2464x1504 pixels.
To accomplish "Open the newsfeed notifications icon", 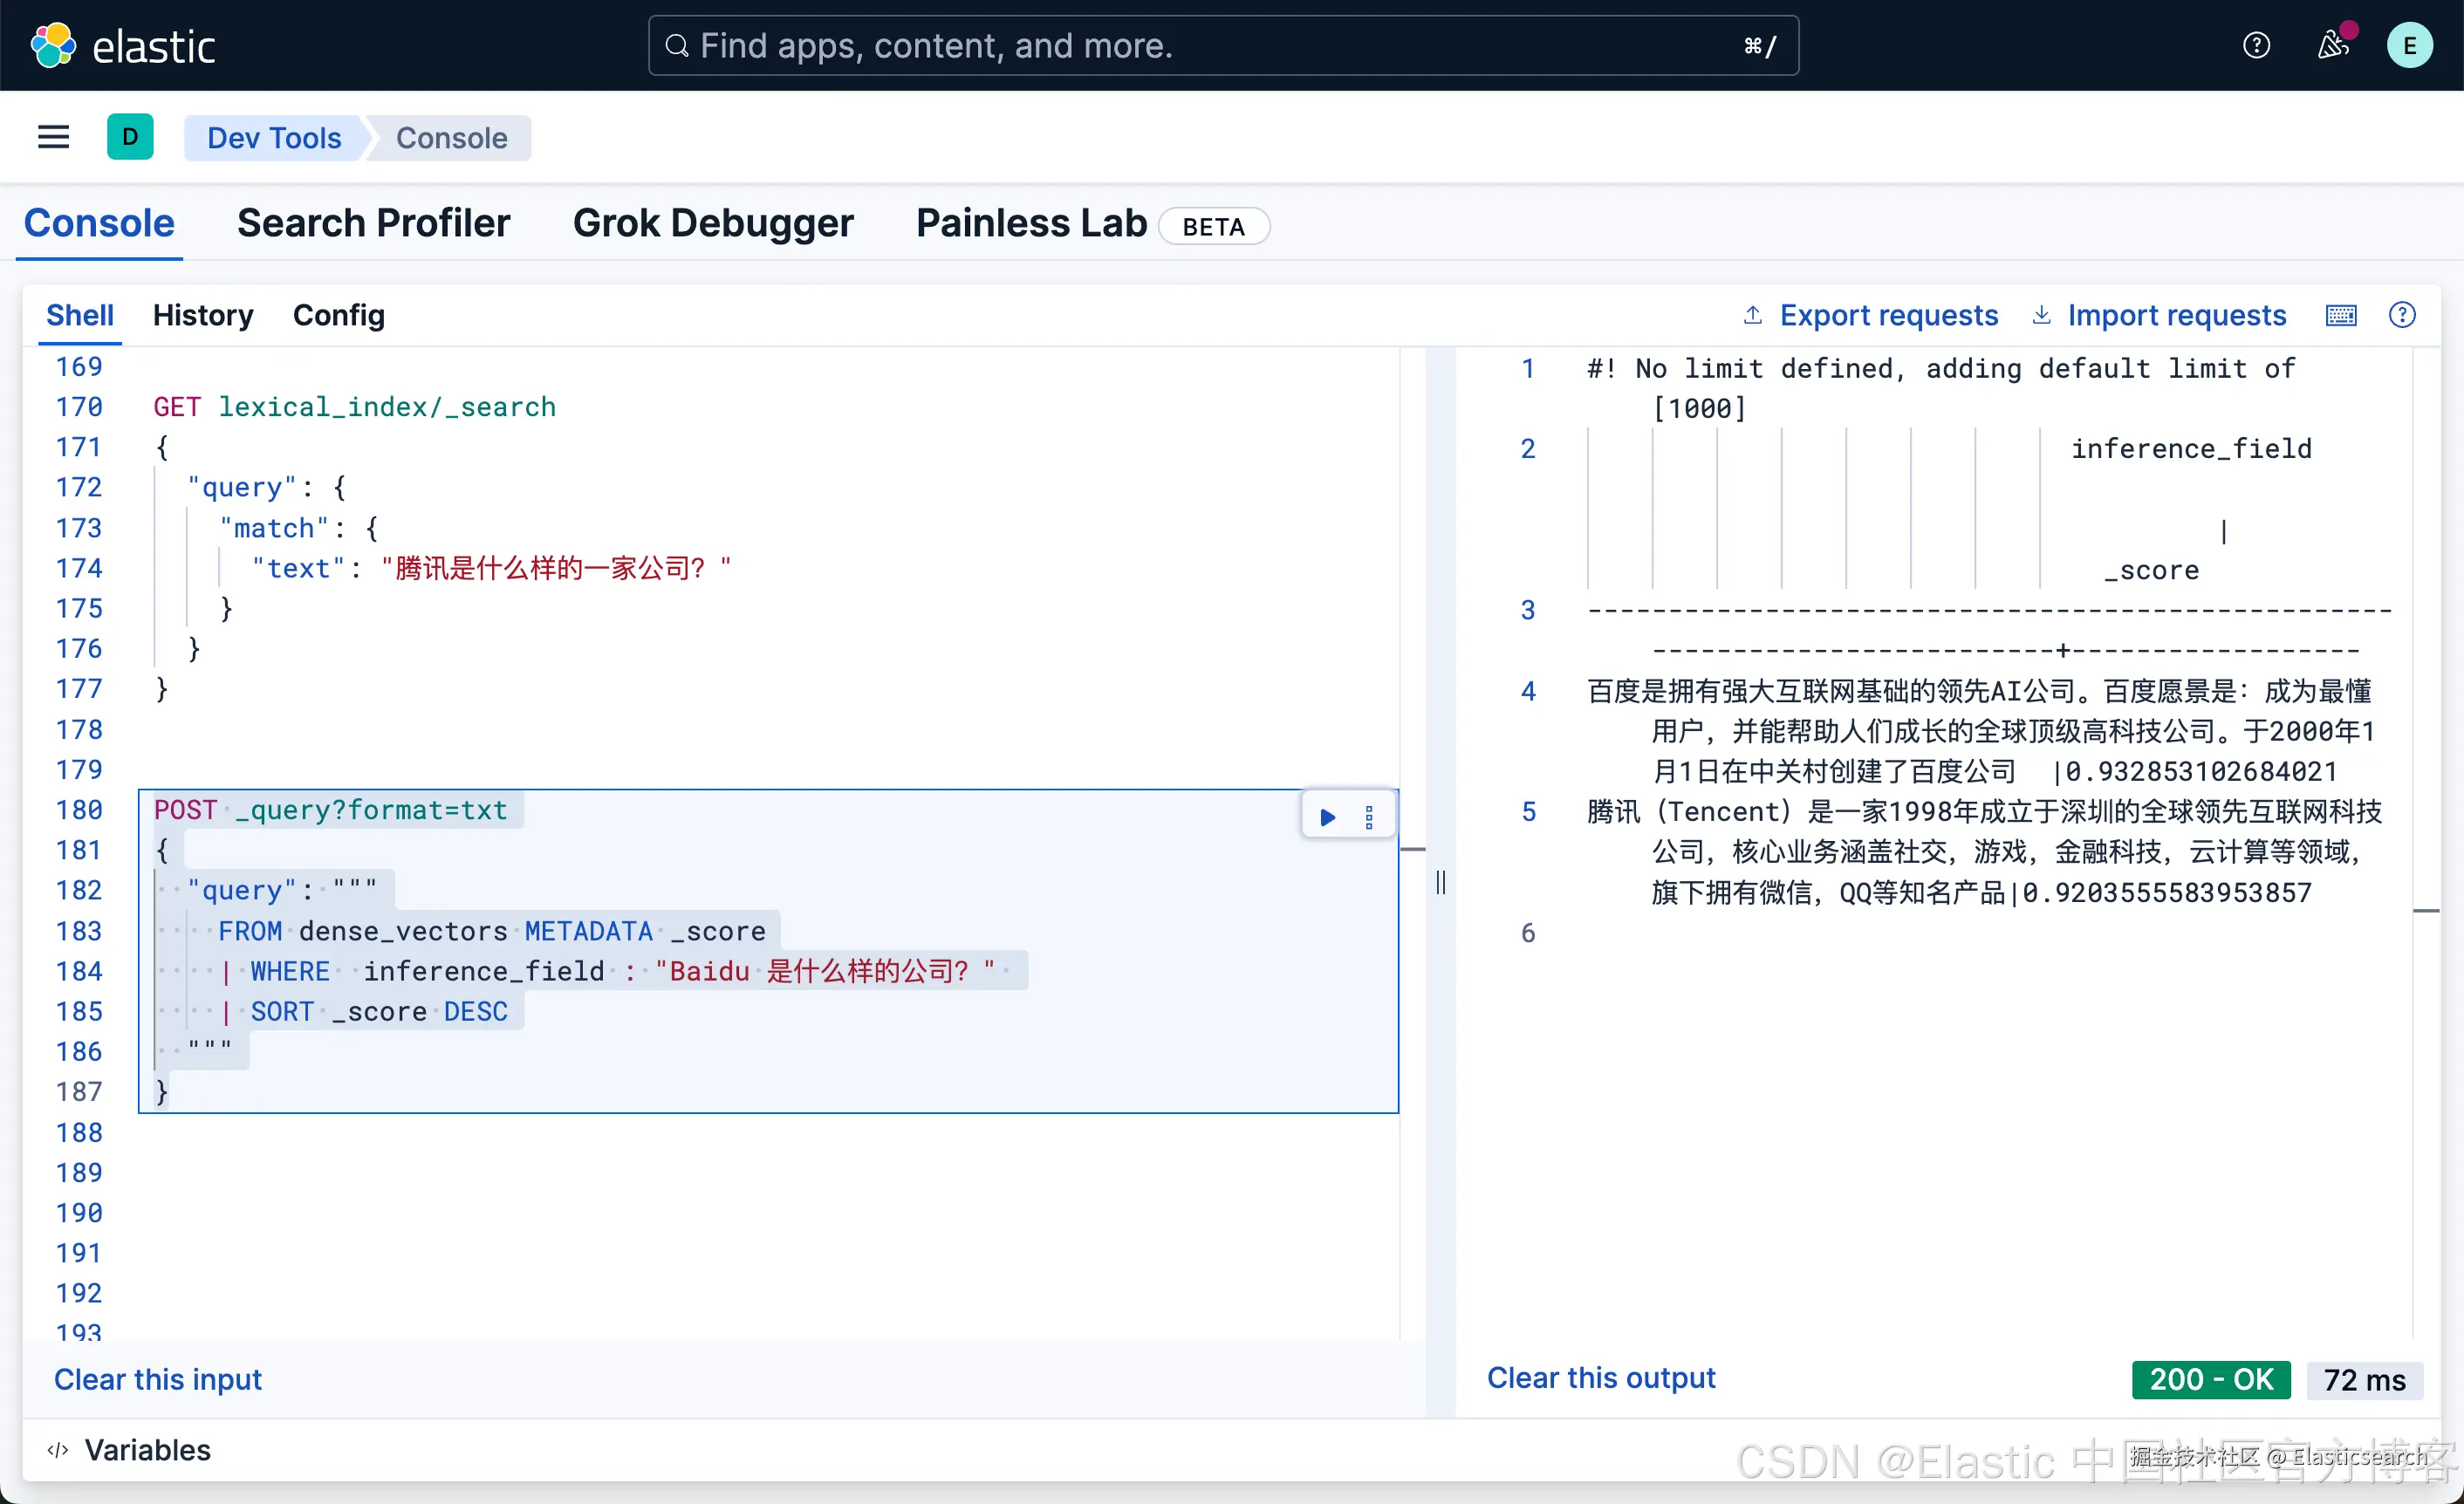I will point(2333,46).
